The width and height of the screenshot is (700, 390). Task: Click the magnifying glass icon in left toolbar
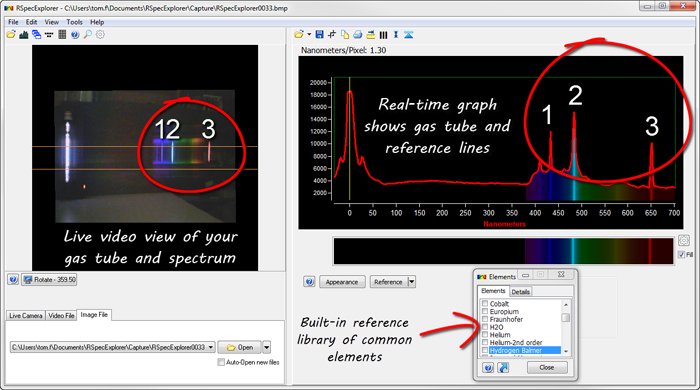tap(88, 34)
